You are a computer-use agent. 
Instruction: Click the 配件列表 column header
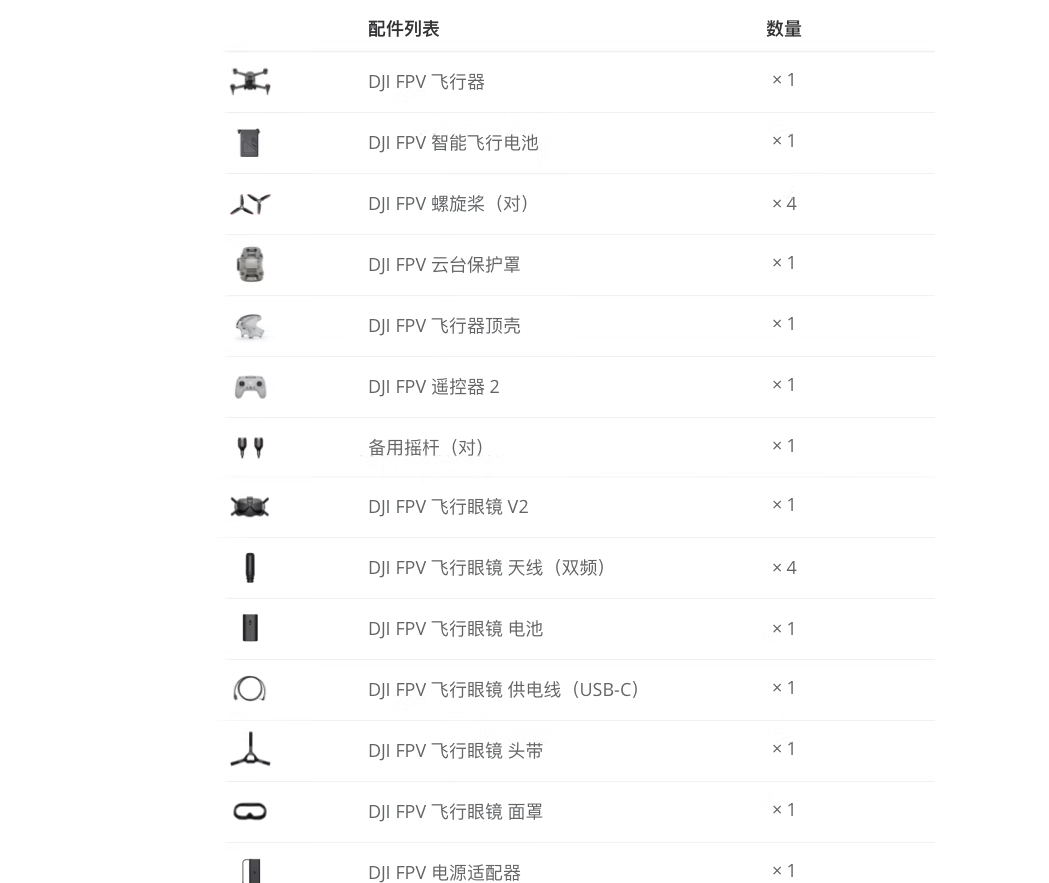tap(403, 29)
